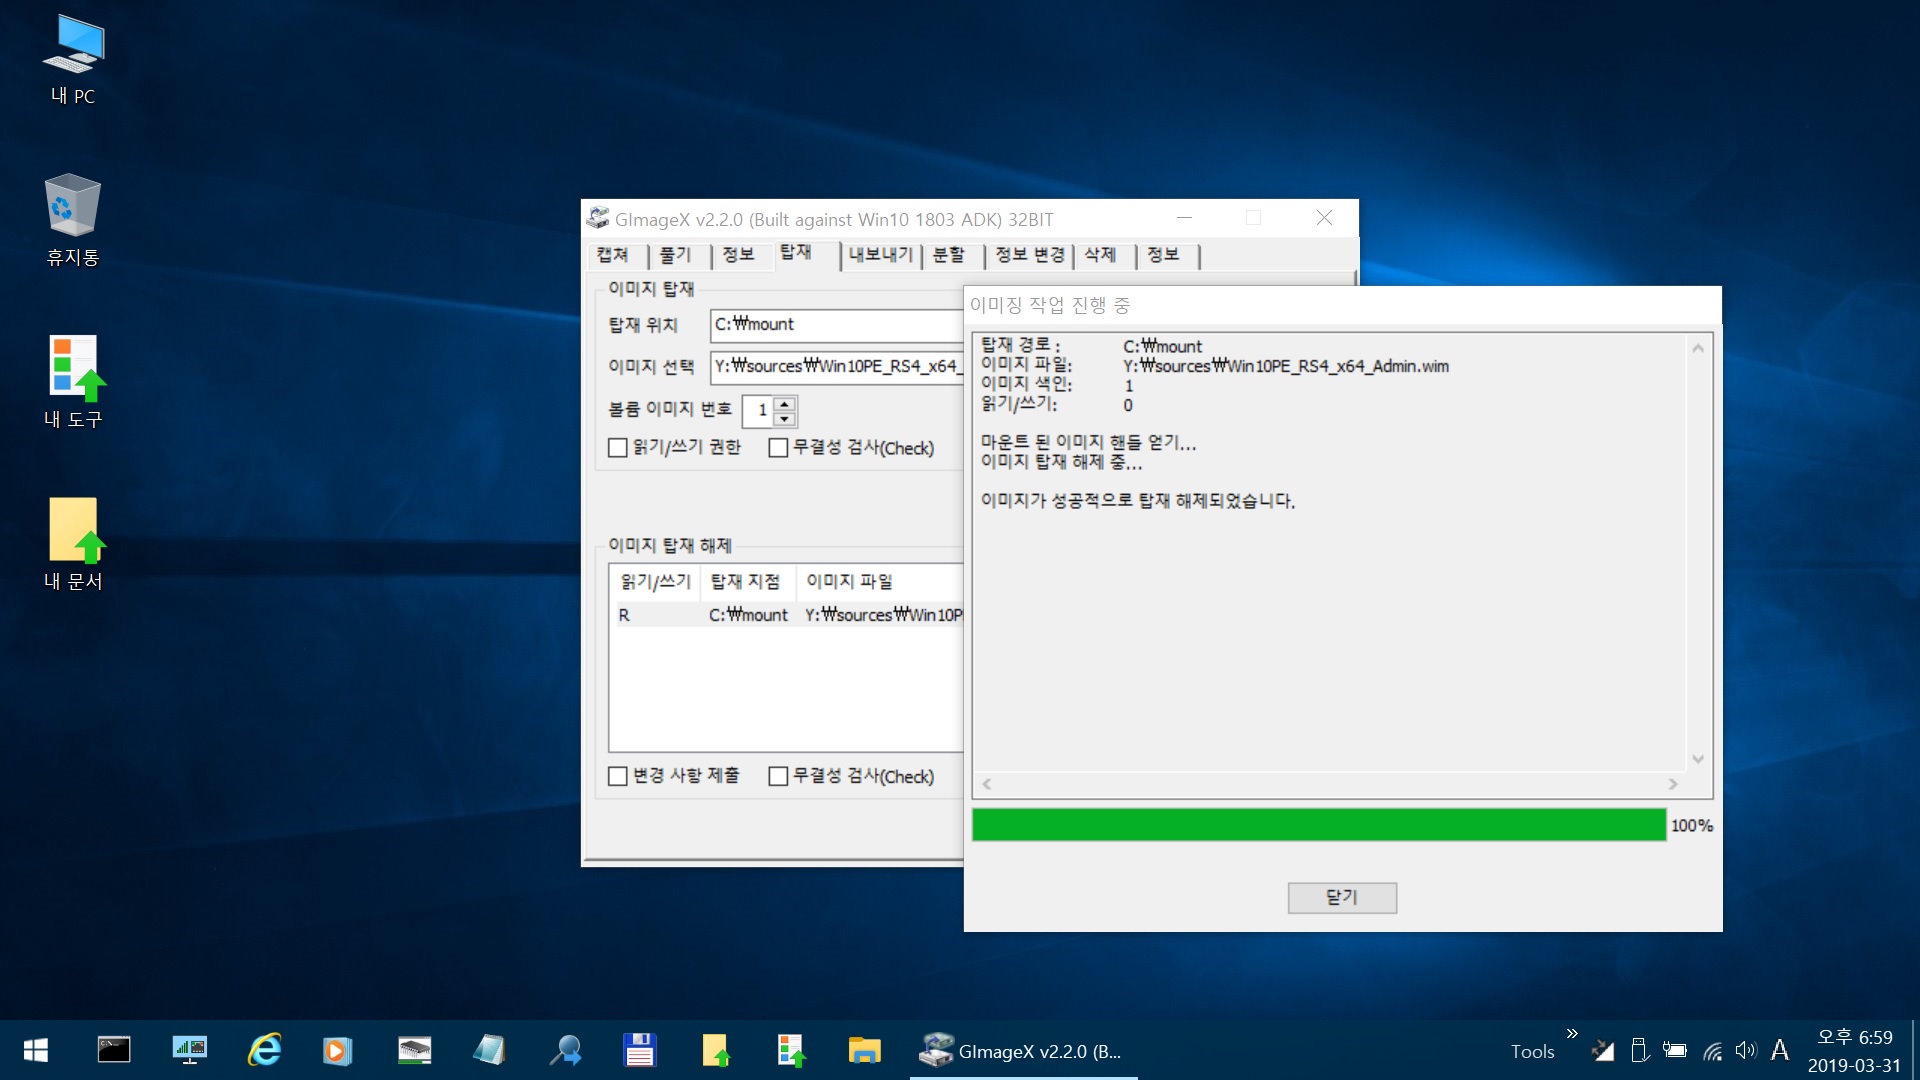Image resolution: width=1920 pixels, height=1080 pixels.
Task: Launch Command Prompt from taskbar
Action: (x=113, y=1050)
